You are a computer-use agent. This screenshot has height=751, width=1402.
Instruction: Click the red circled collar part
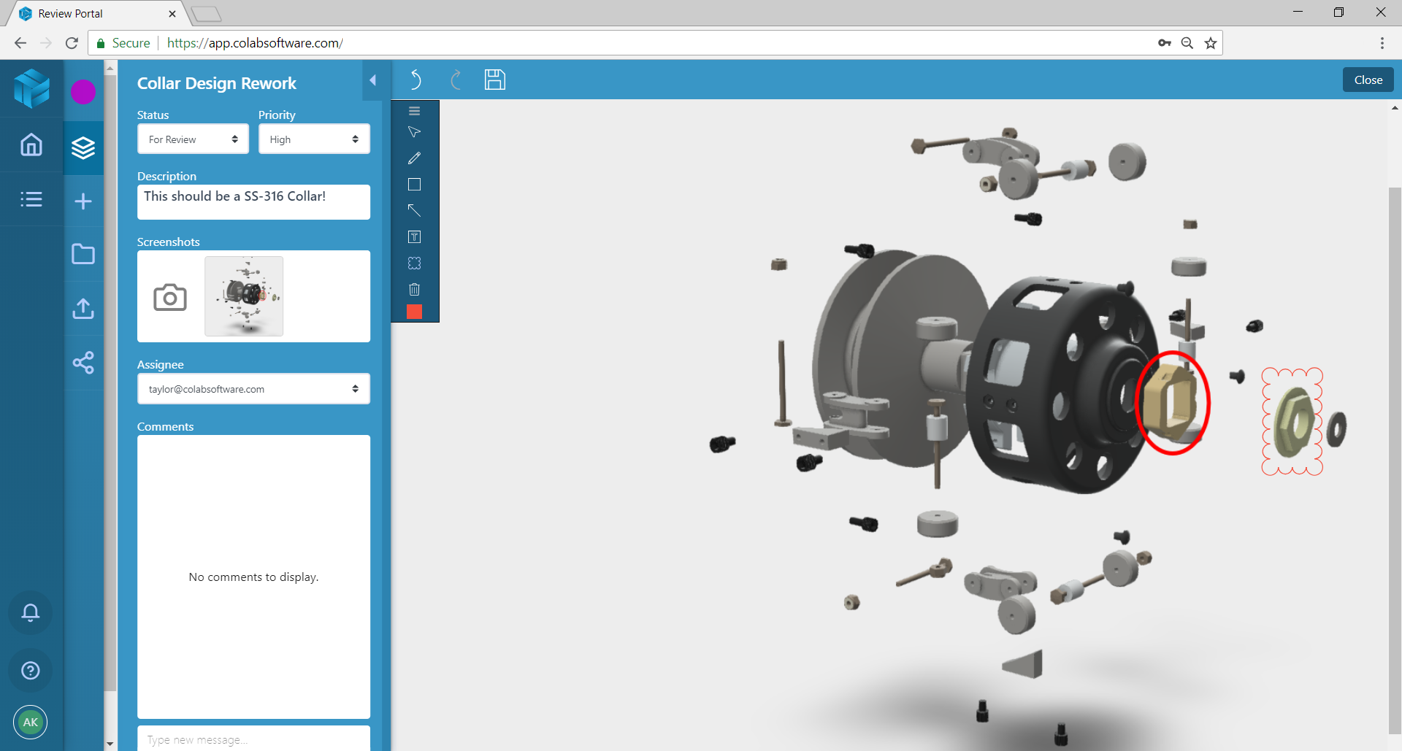tap(1172, 401)
